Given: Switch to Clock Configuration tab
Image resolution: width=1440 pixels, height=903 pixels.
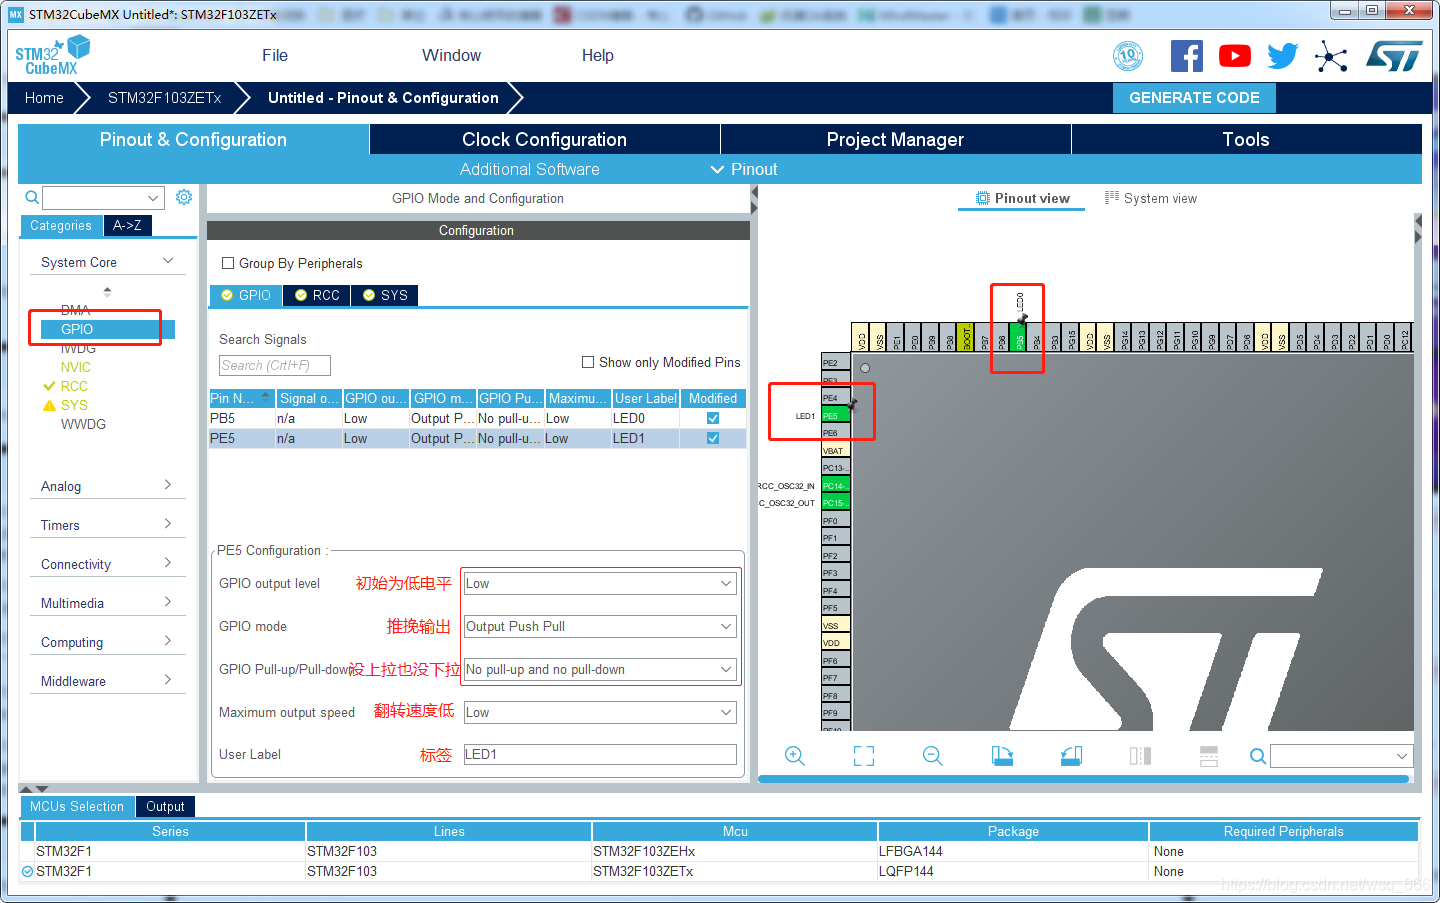Looking at the screenshot, I should (x=545, y=139).
